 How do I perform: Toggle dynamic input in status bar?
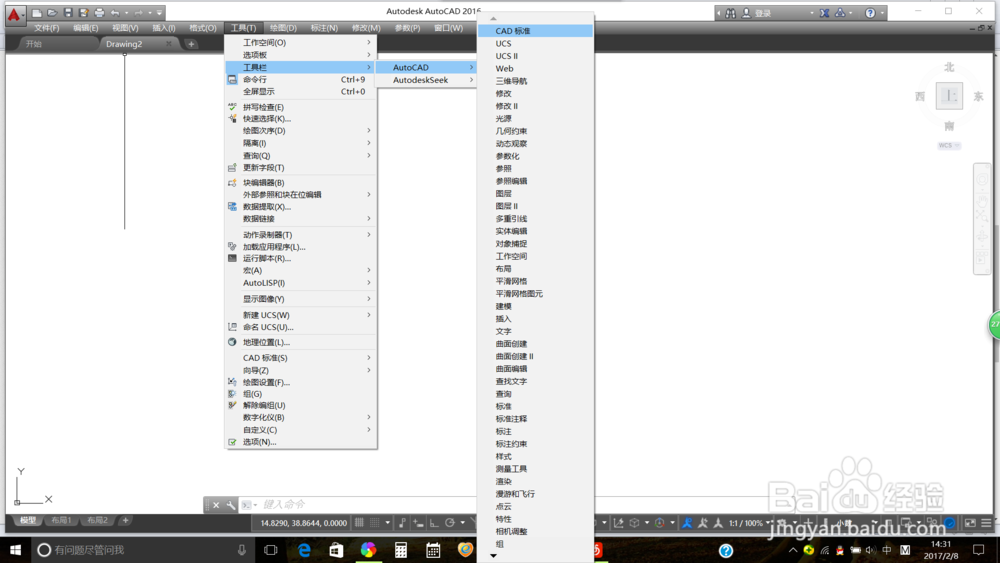(x=418, y=523)
